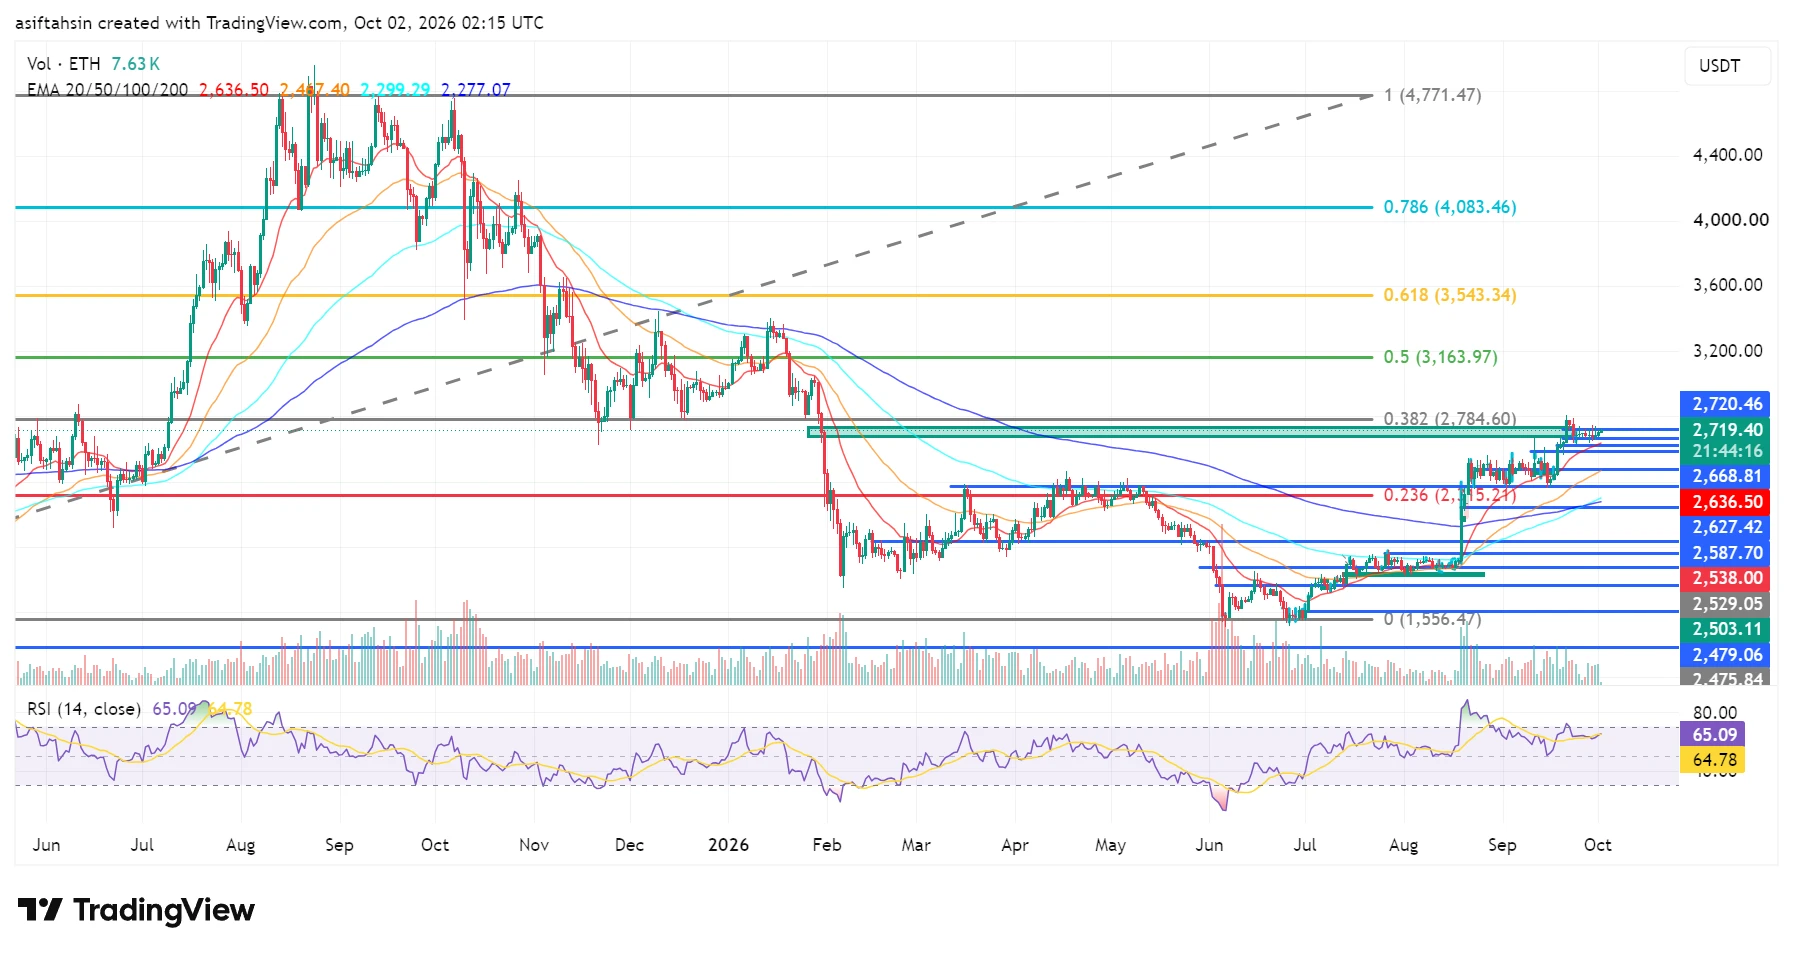Click the RSI (14, close) indicator label
Screen dimensions: 1793x955
click(x=83, y=709)
